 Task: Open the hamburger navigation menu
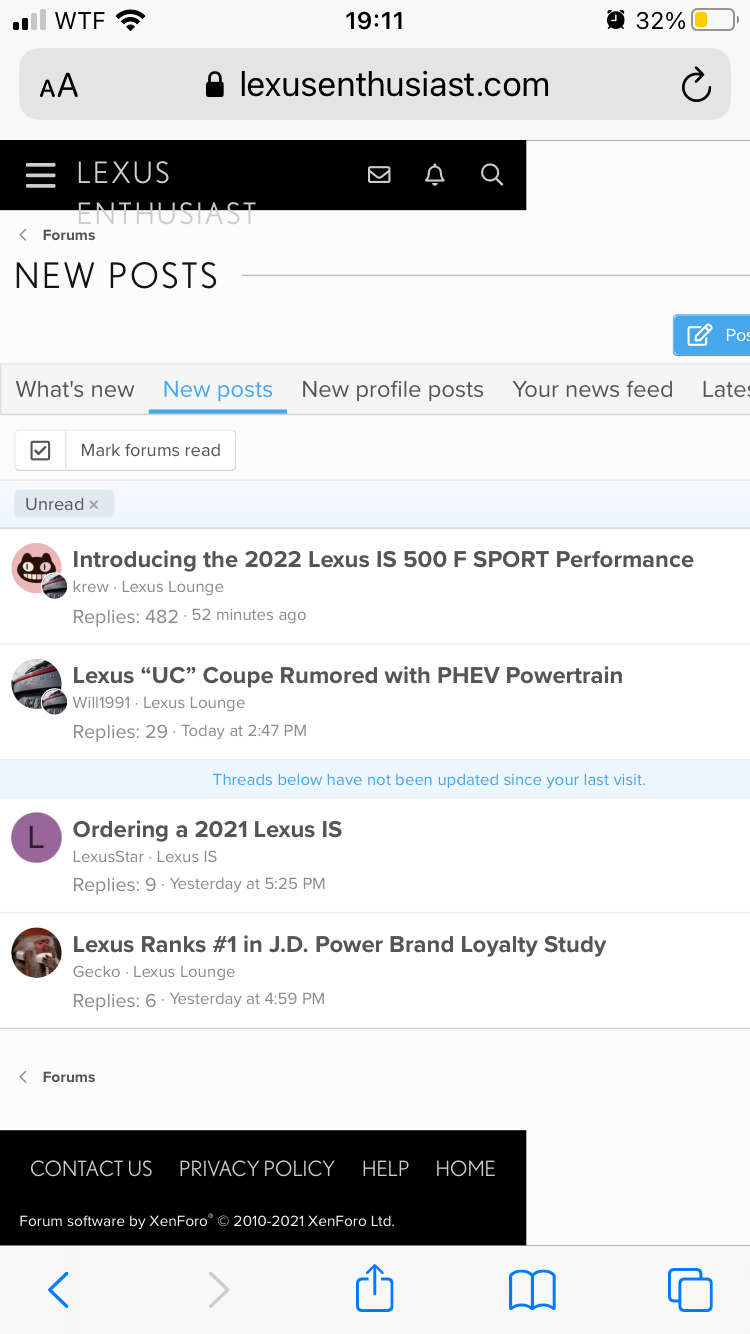(41, 175)
